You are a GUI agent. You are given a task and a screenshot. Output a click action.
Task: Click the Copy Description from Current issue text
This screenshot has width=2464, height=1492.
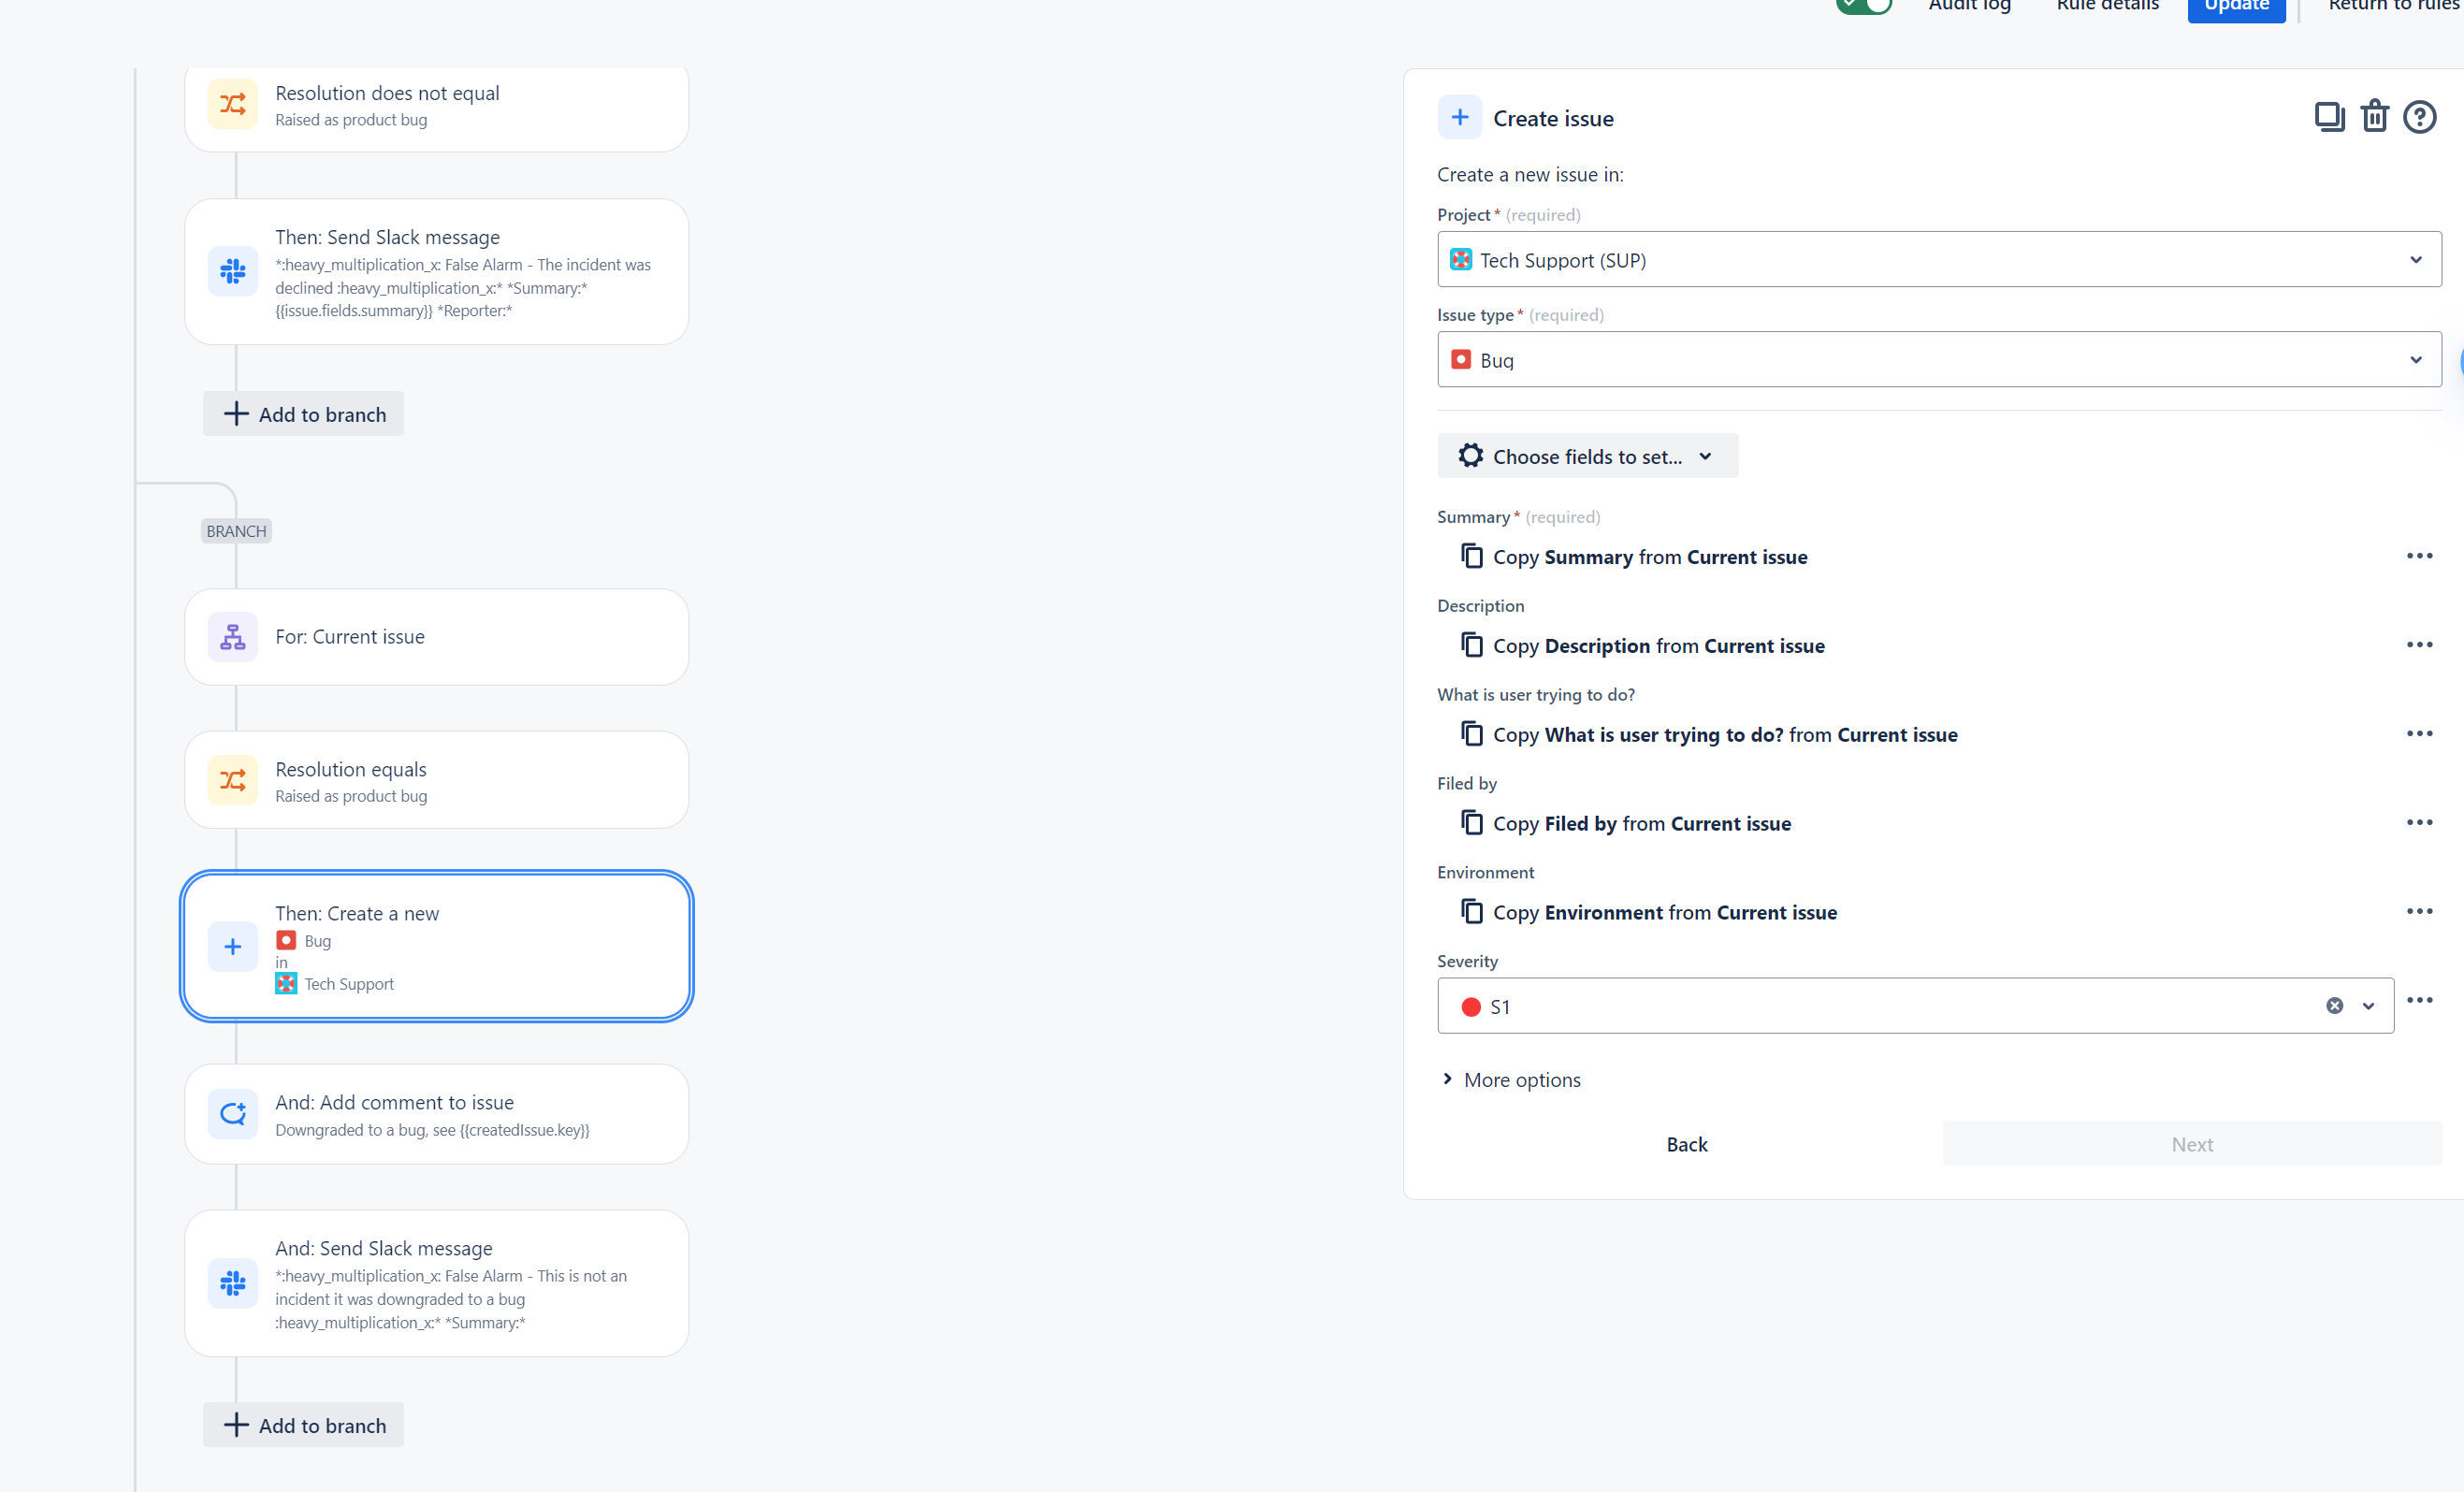point(1659,646)
